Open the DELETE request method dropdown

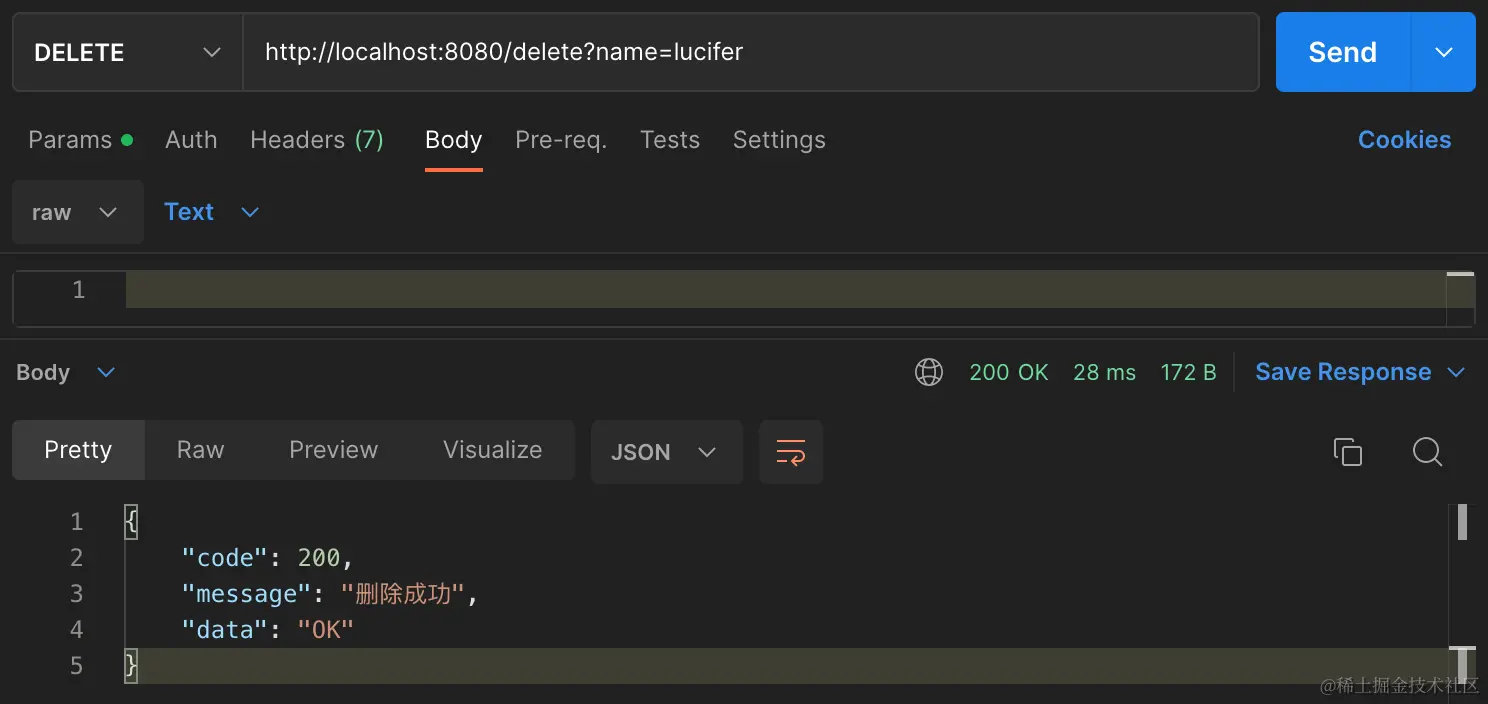point(127,52)
